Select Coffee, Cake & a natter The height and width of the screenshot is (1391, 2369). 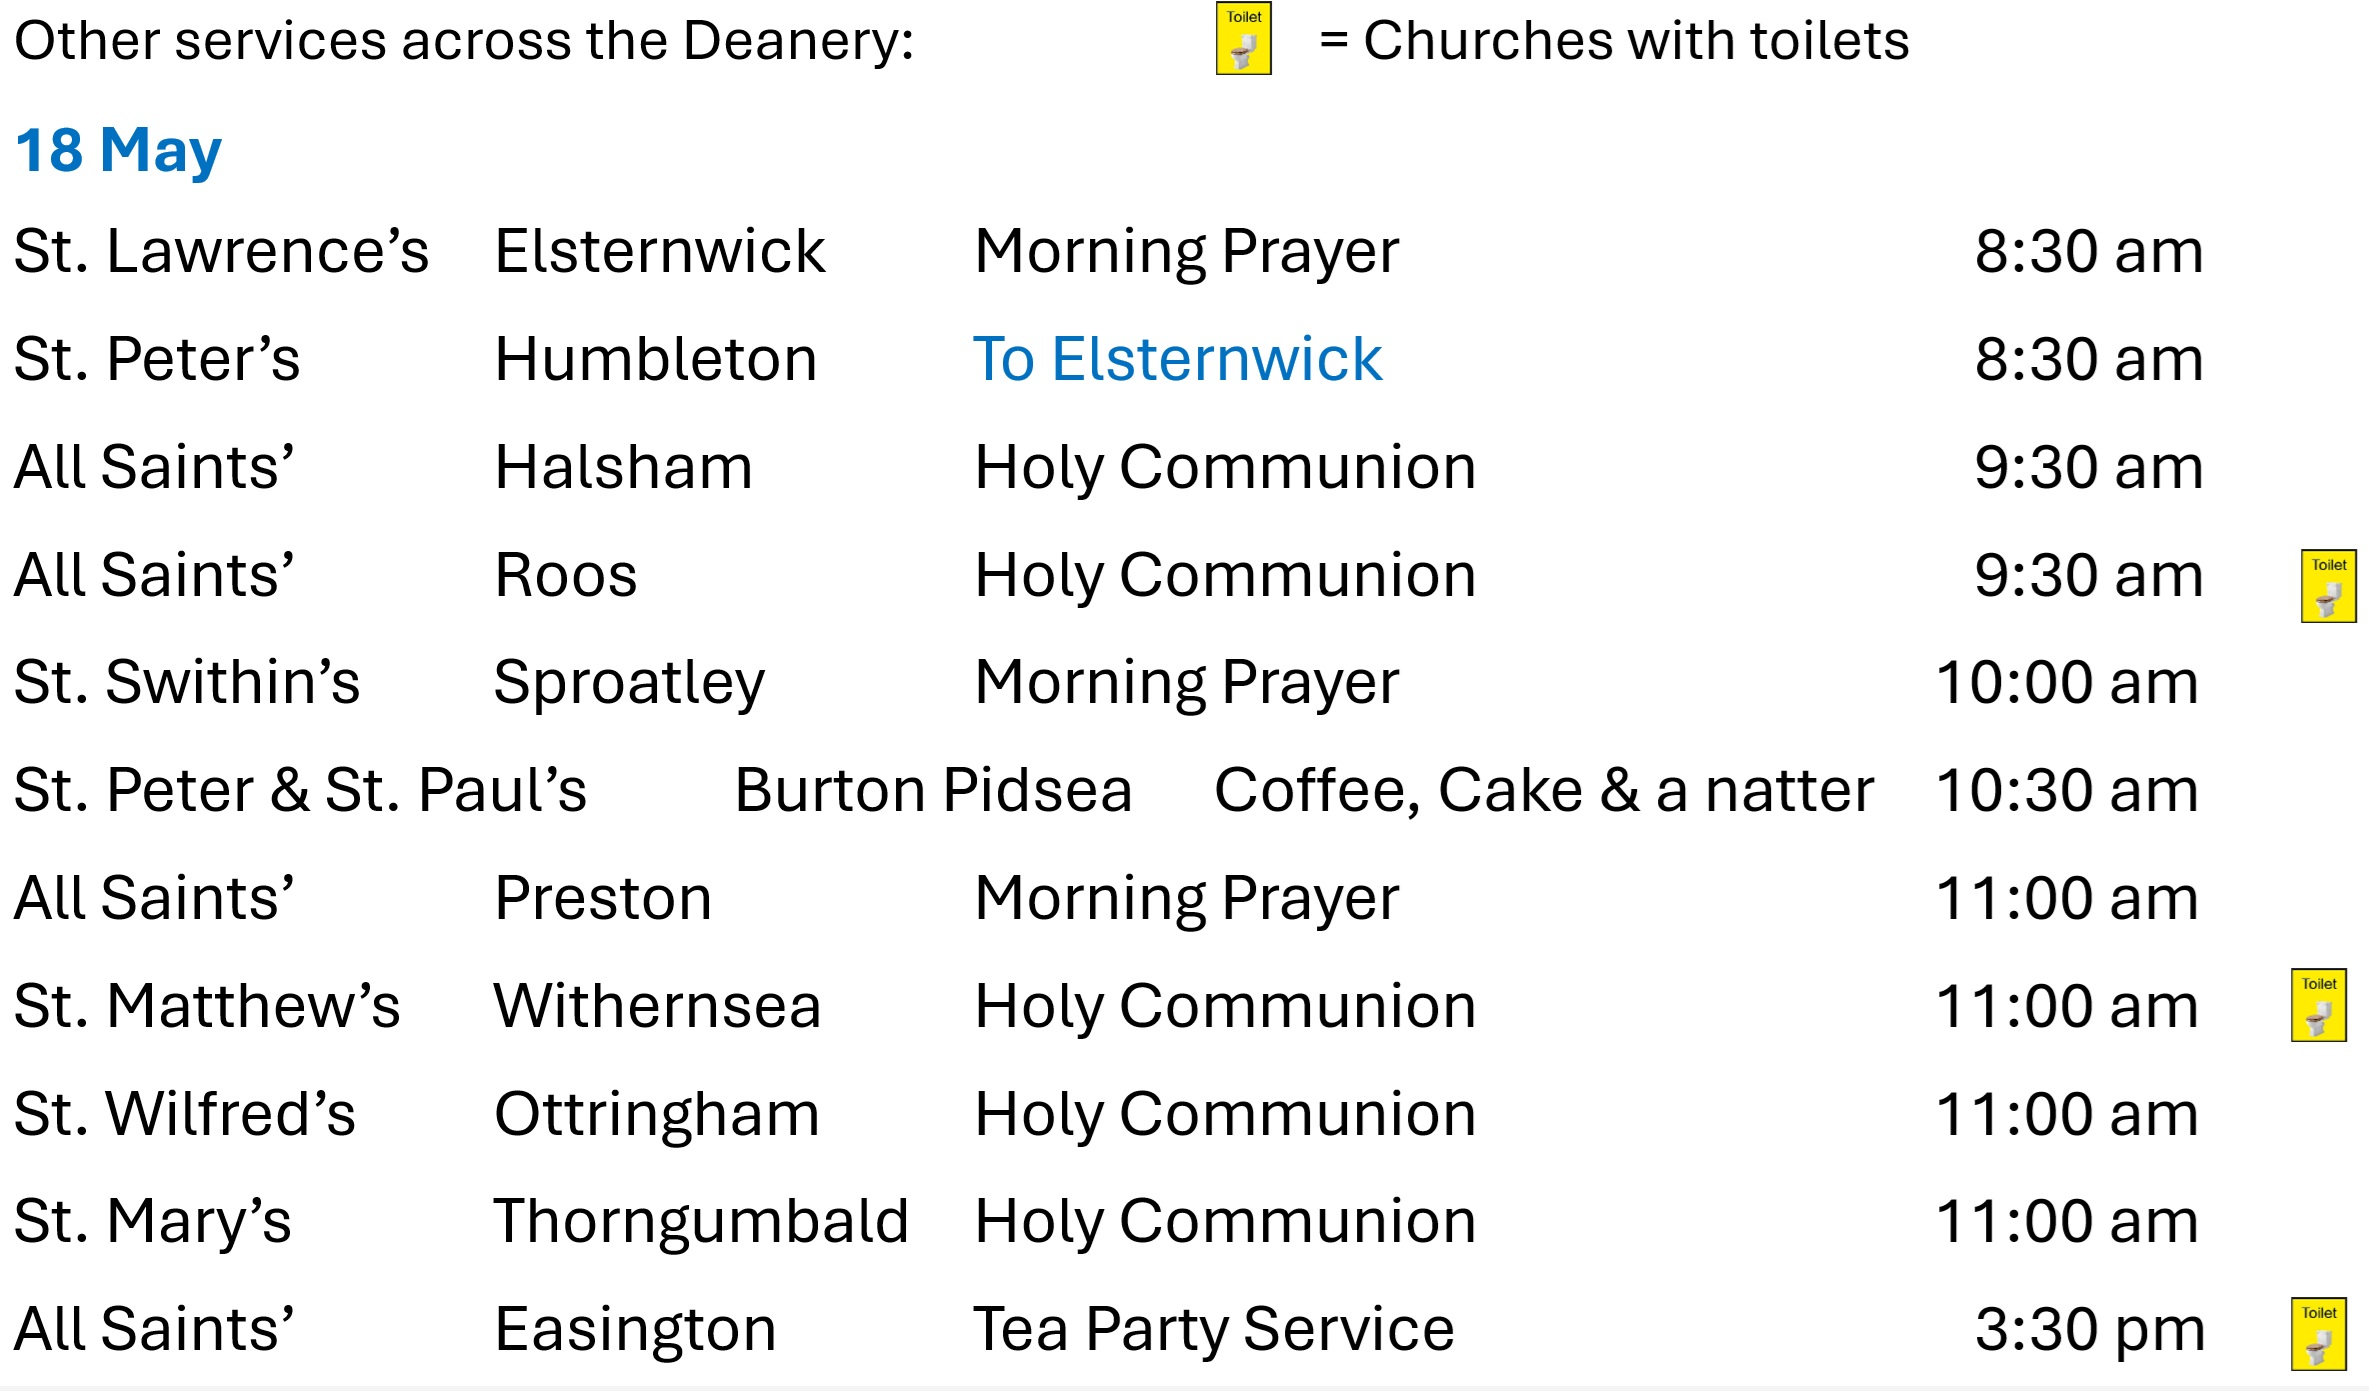1544,791
